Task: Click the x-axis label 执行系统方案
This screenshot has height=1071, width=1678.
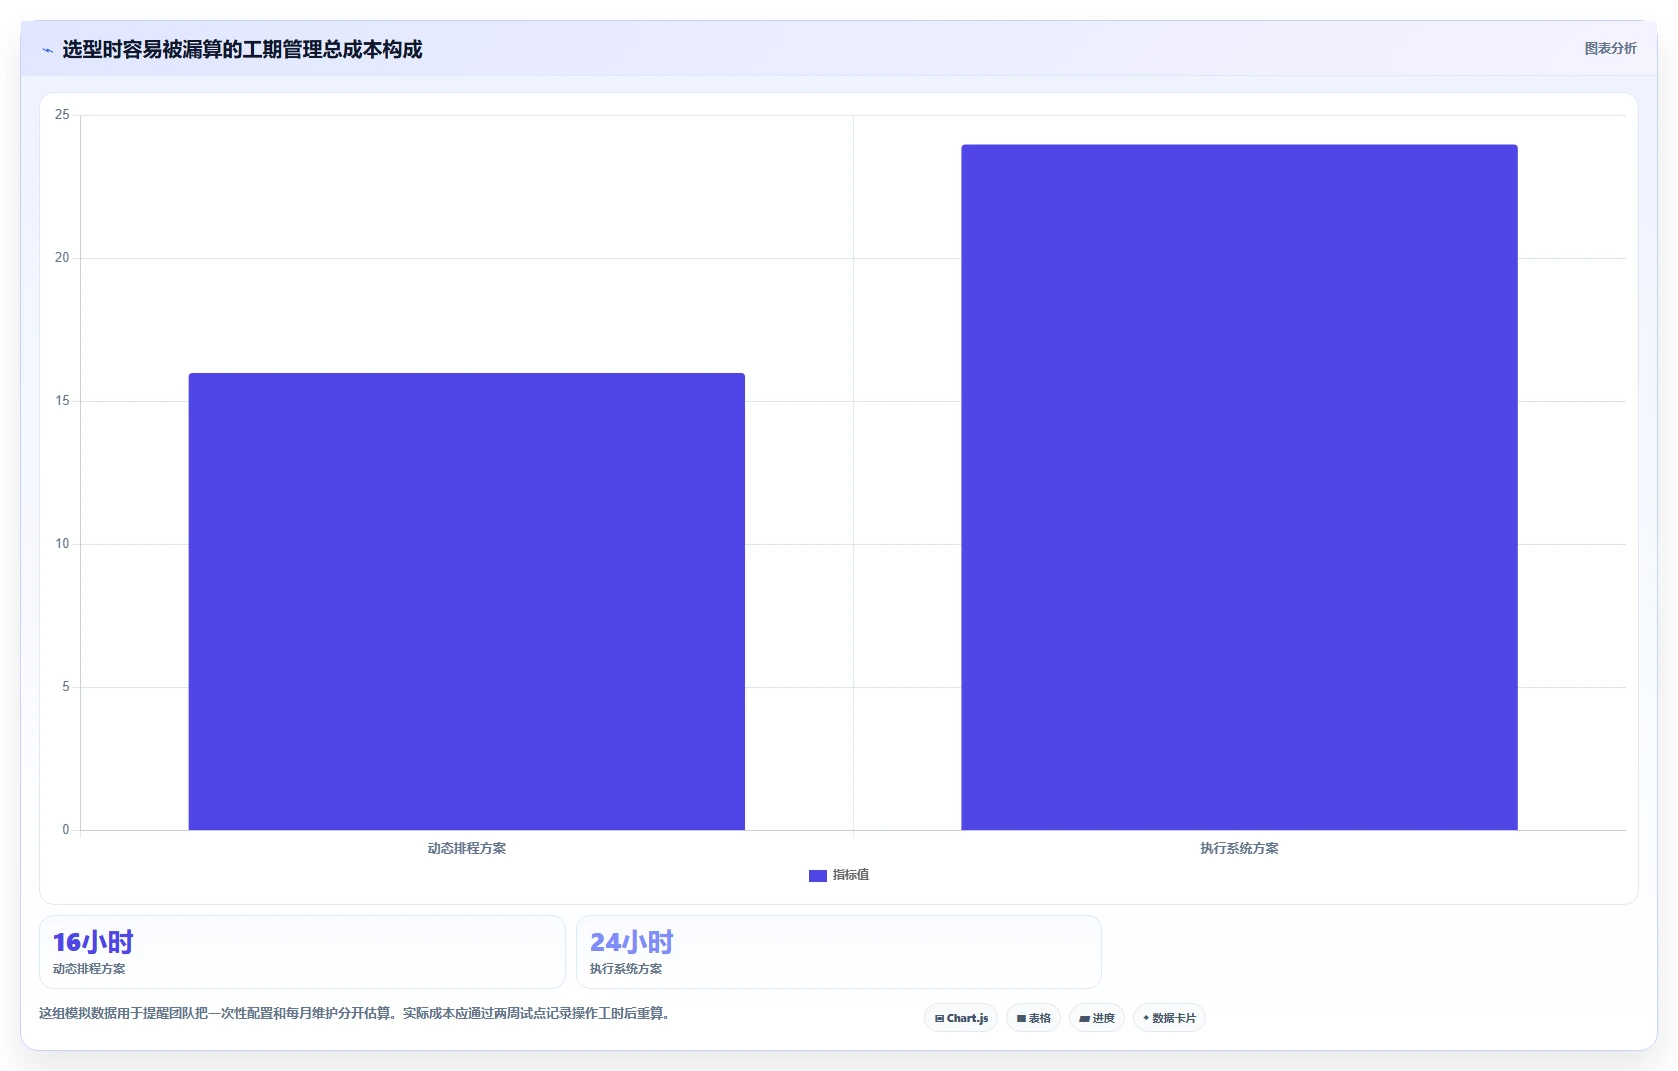Action: tap(1239, 848)
